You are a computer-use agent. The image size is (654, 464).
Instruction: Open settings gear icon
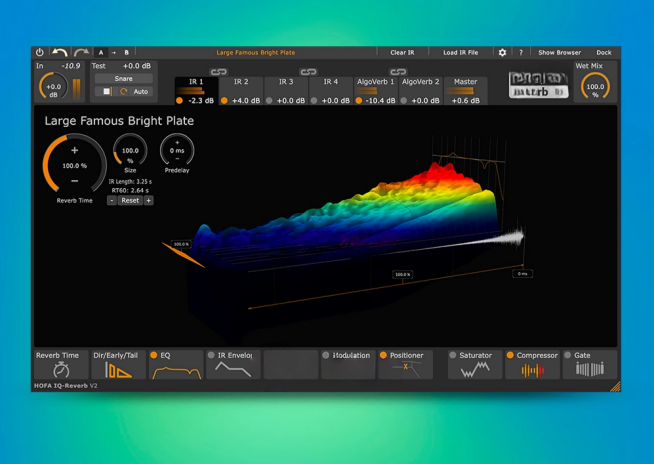(x=503, y=53)
